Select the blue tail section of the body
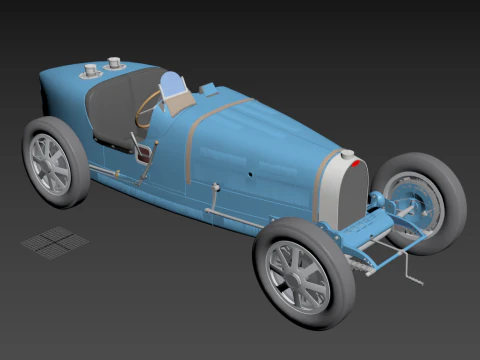The image size is (480, 360). pyautogui.click(x=63, y=93)
